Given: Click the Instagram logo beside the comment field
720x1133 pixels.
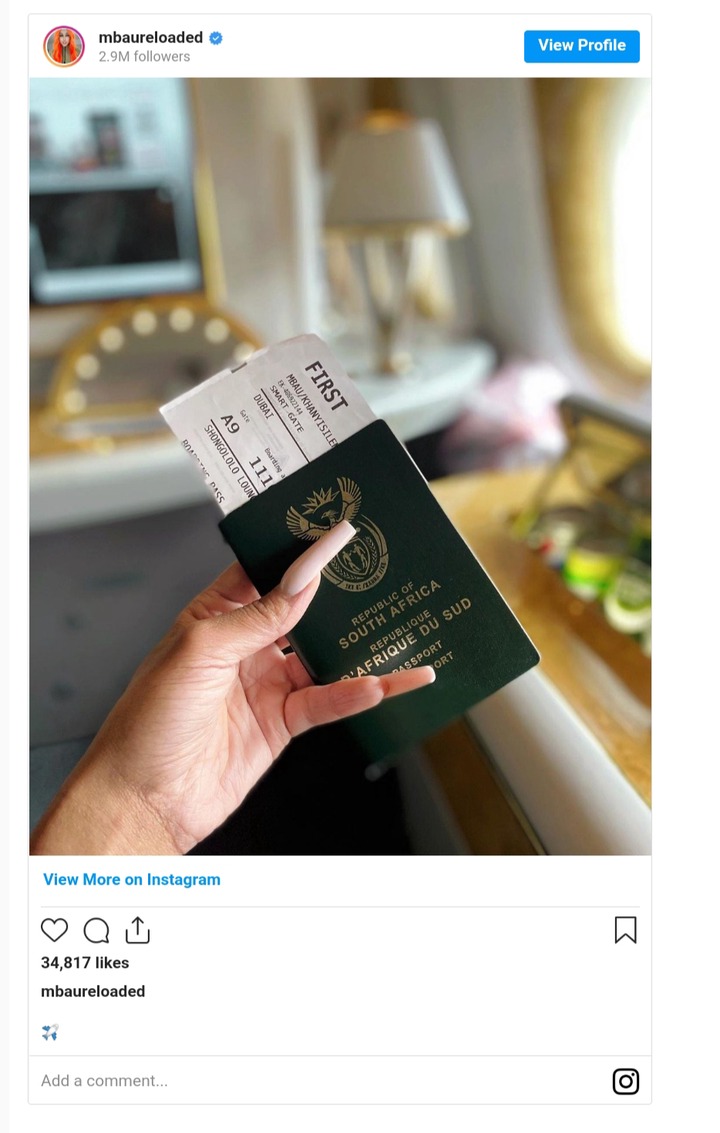Looking at the screenshot, I should (625, 1081).
